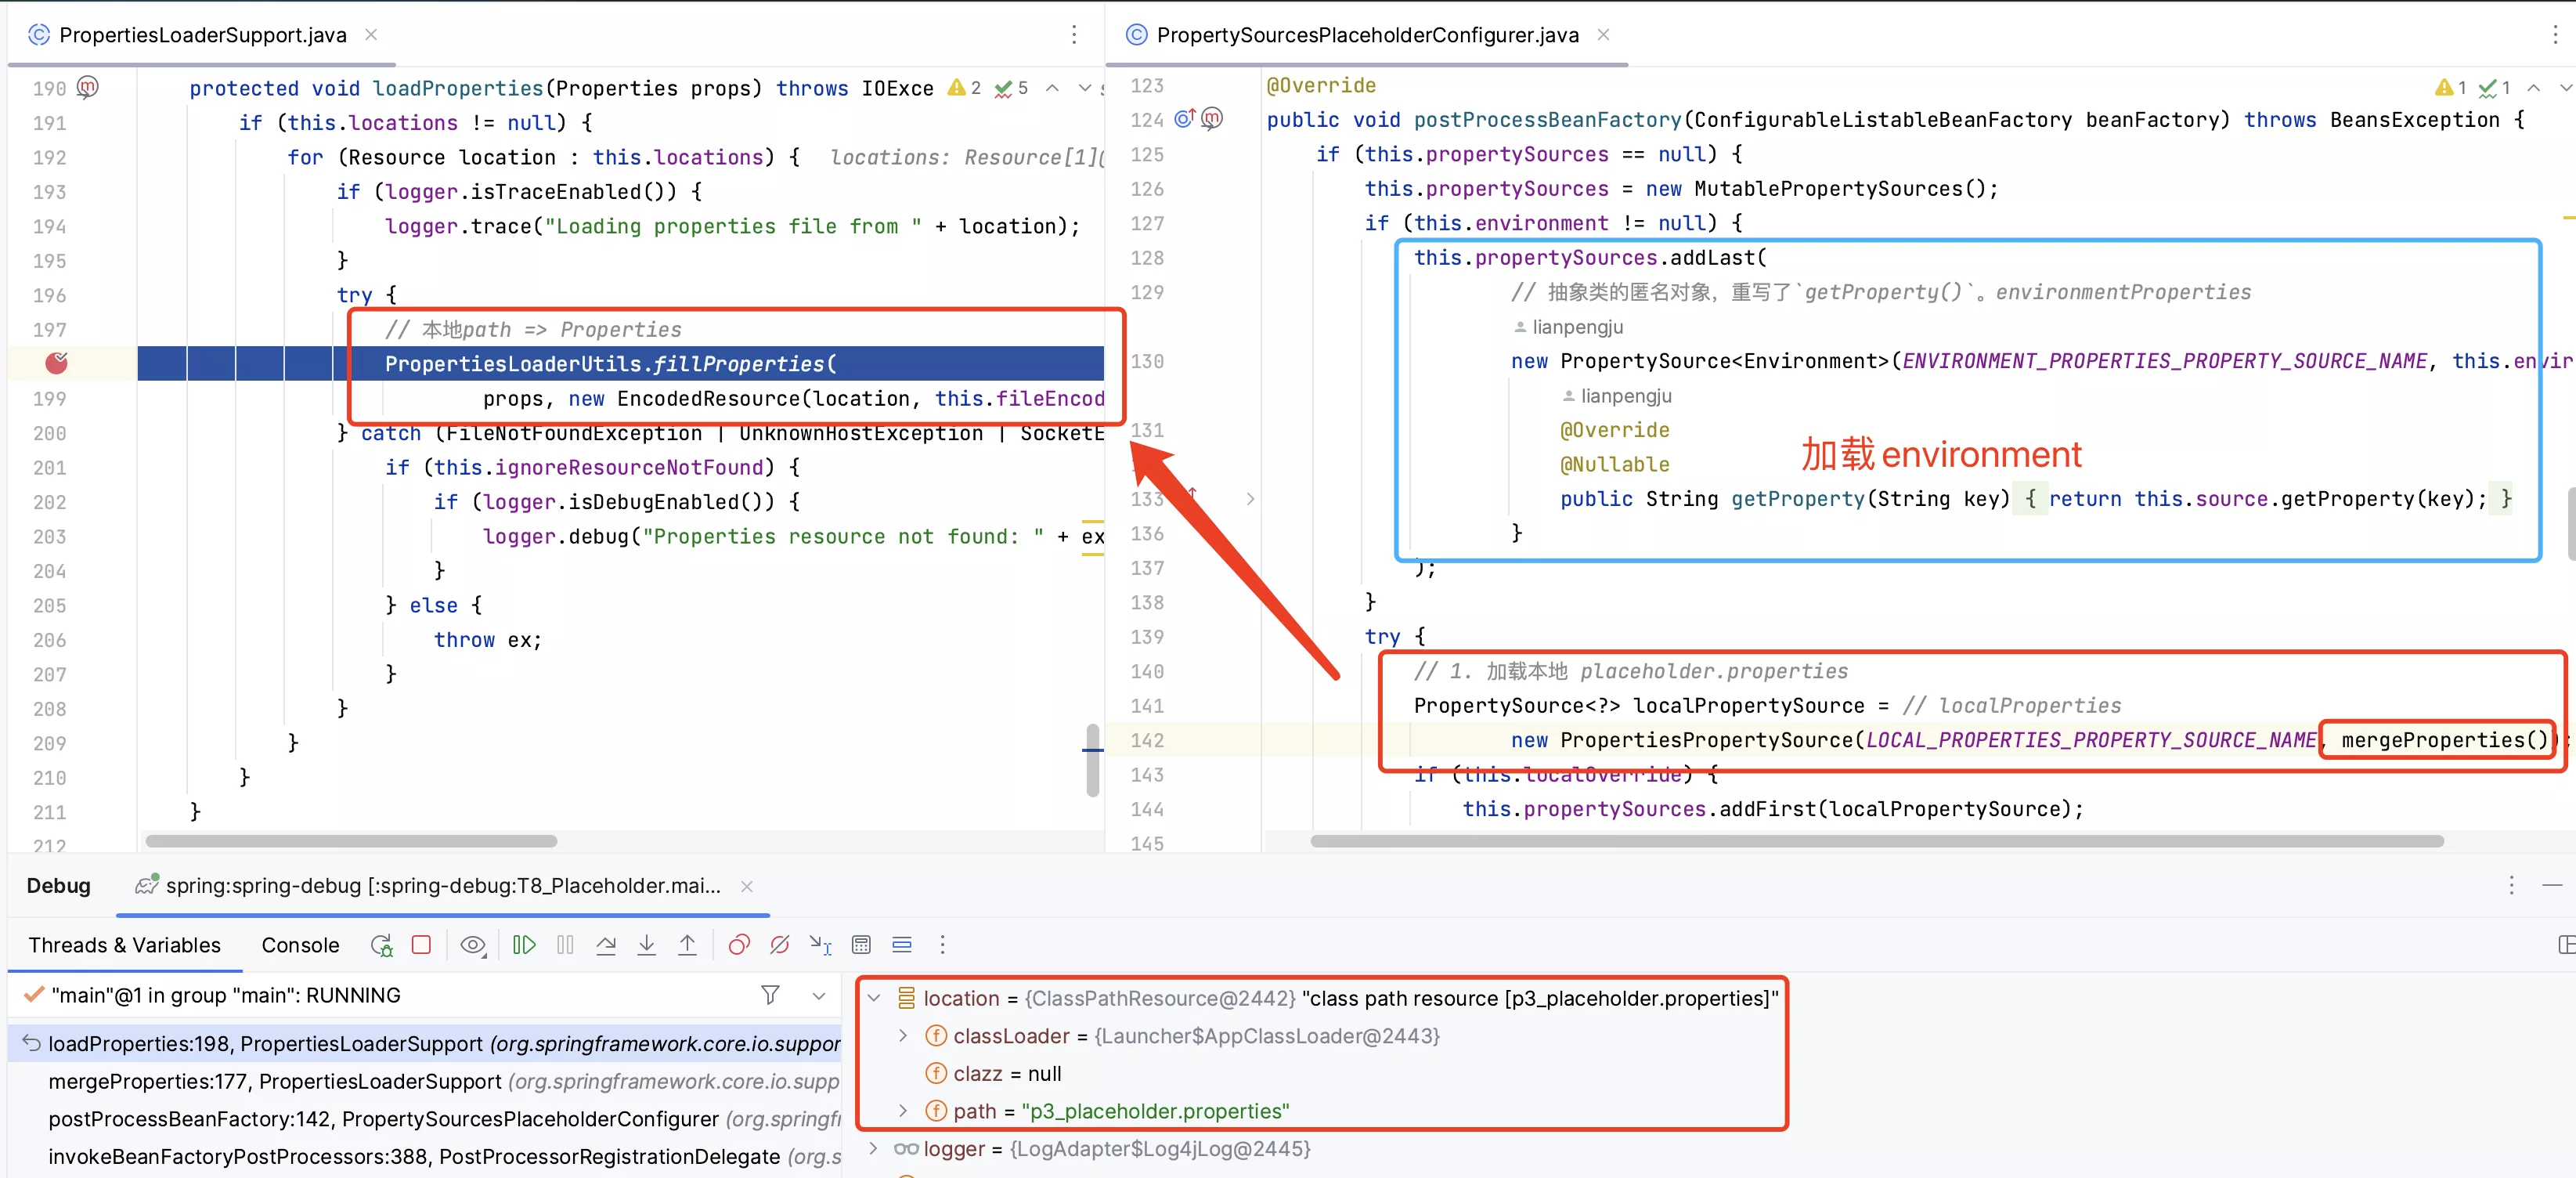Step into the method
The width and height of the screenshot is (2576, 1178).
pyautogui.click(x=647, y=945)
